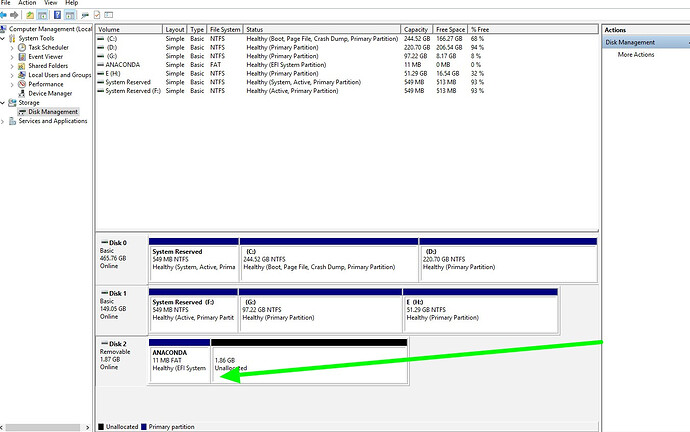This screenshot has height=432, width=690.
Task: Click the Services and Applications node icon
Action: 12,121
